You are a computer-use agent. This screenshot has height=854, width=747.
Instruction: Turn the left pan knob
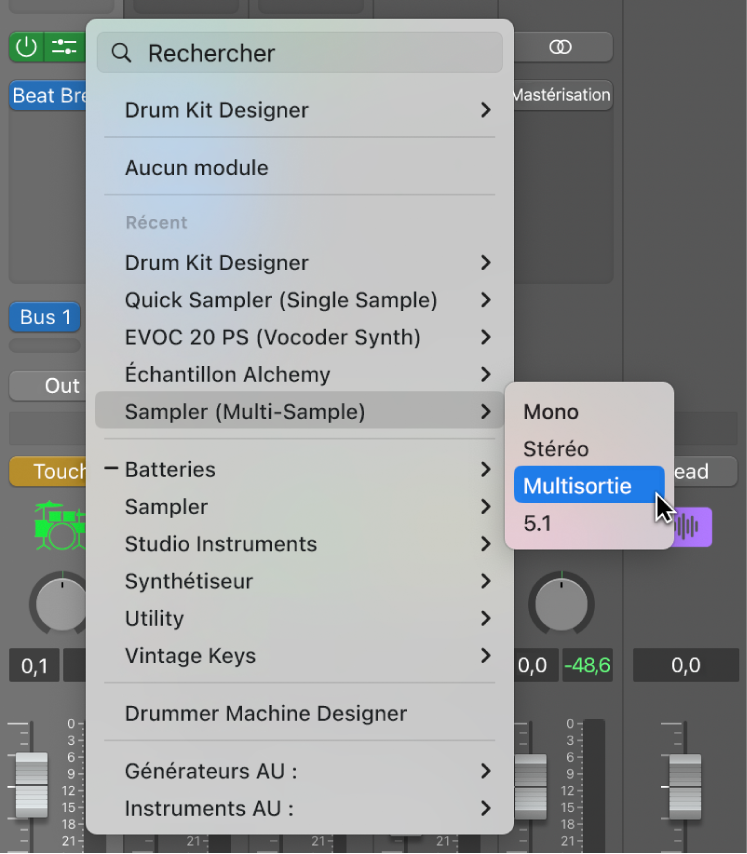(61, 603)
